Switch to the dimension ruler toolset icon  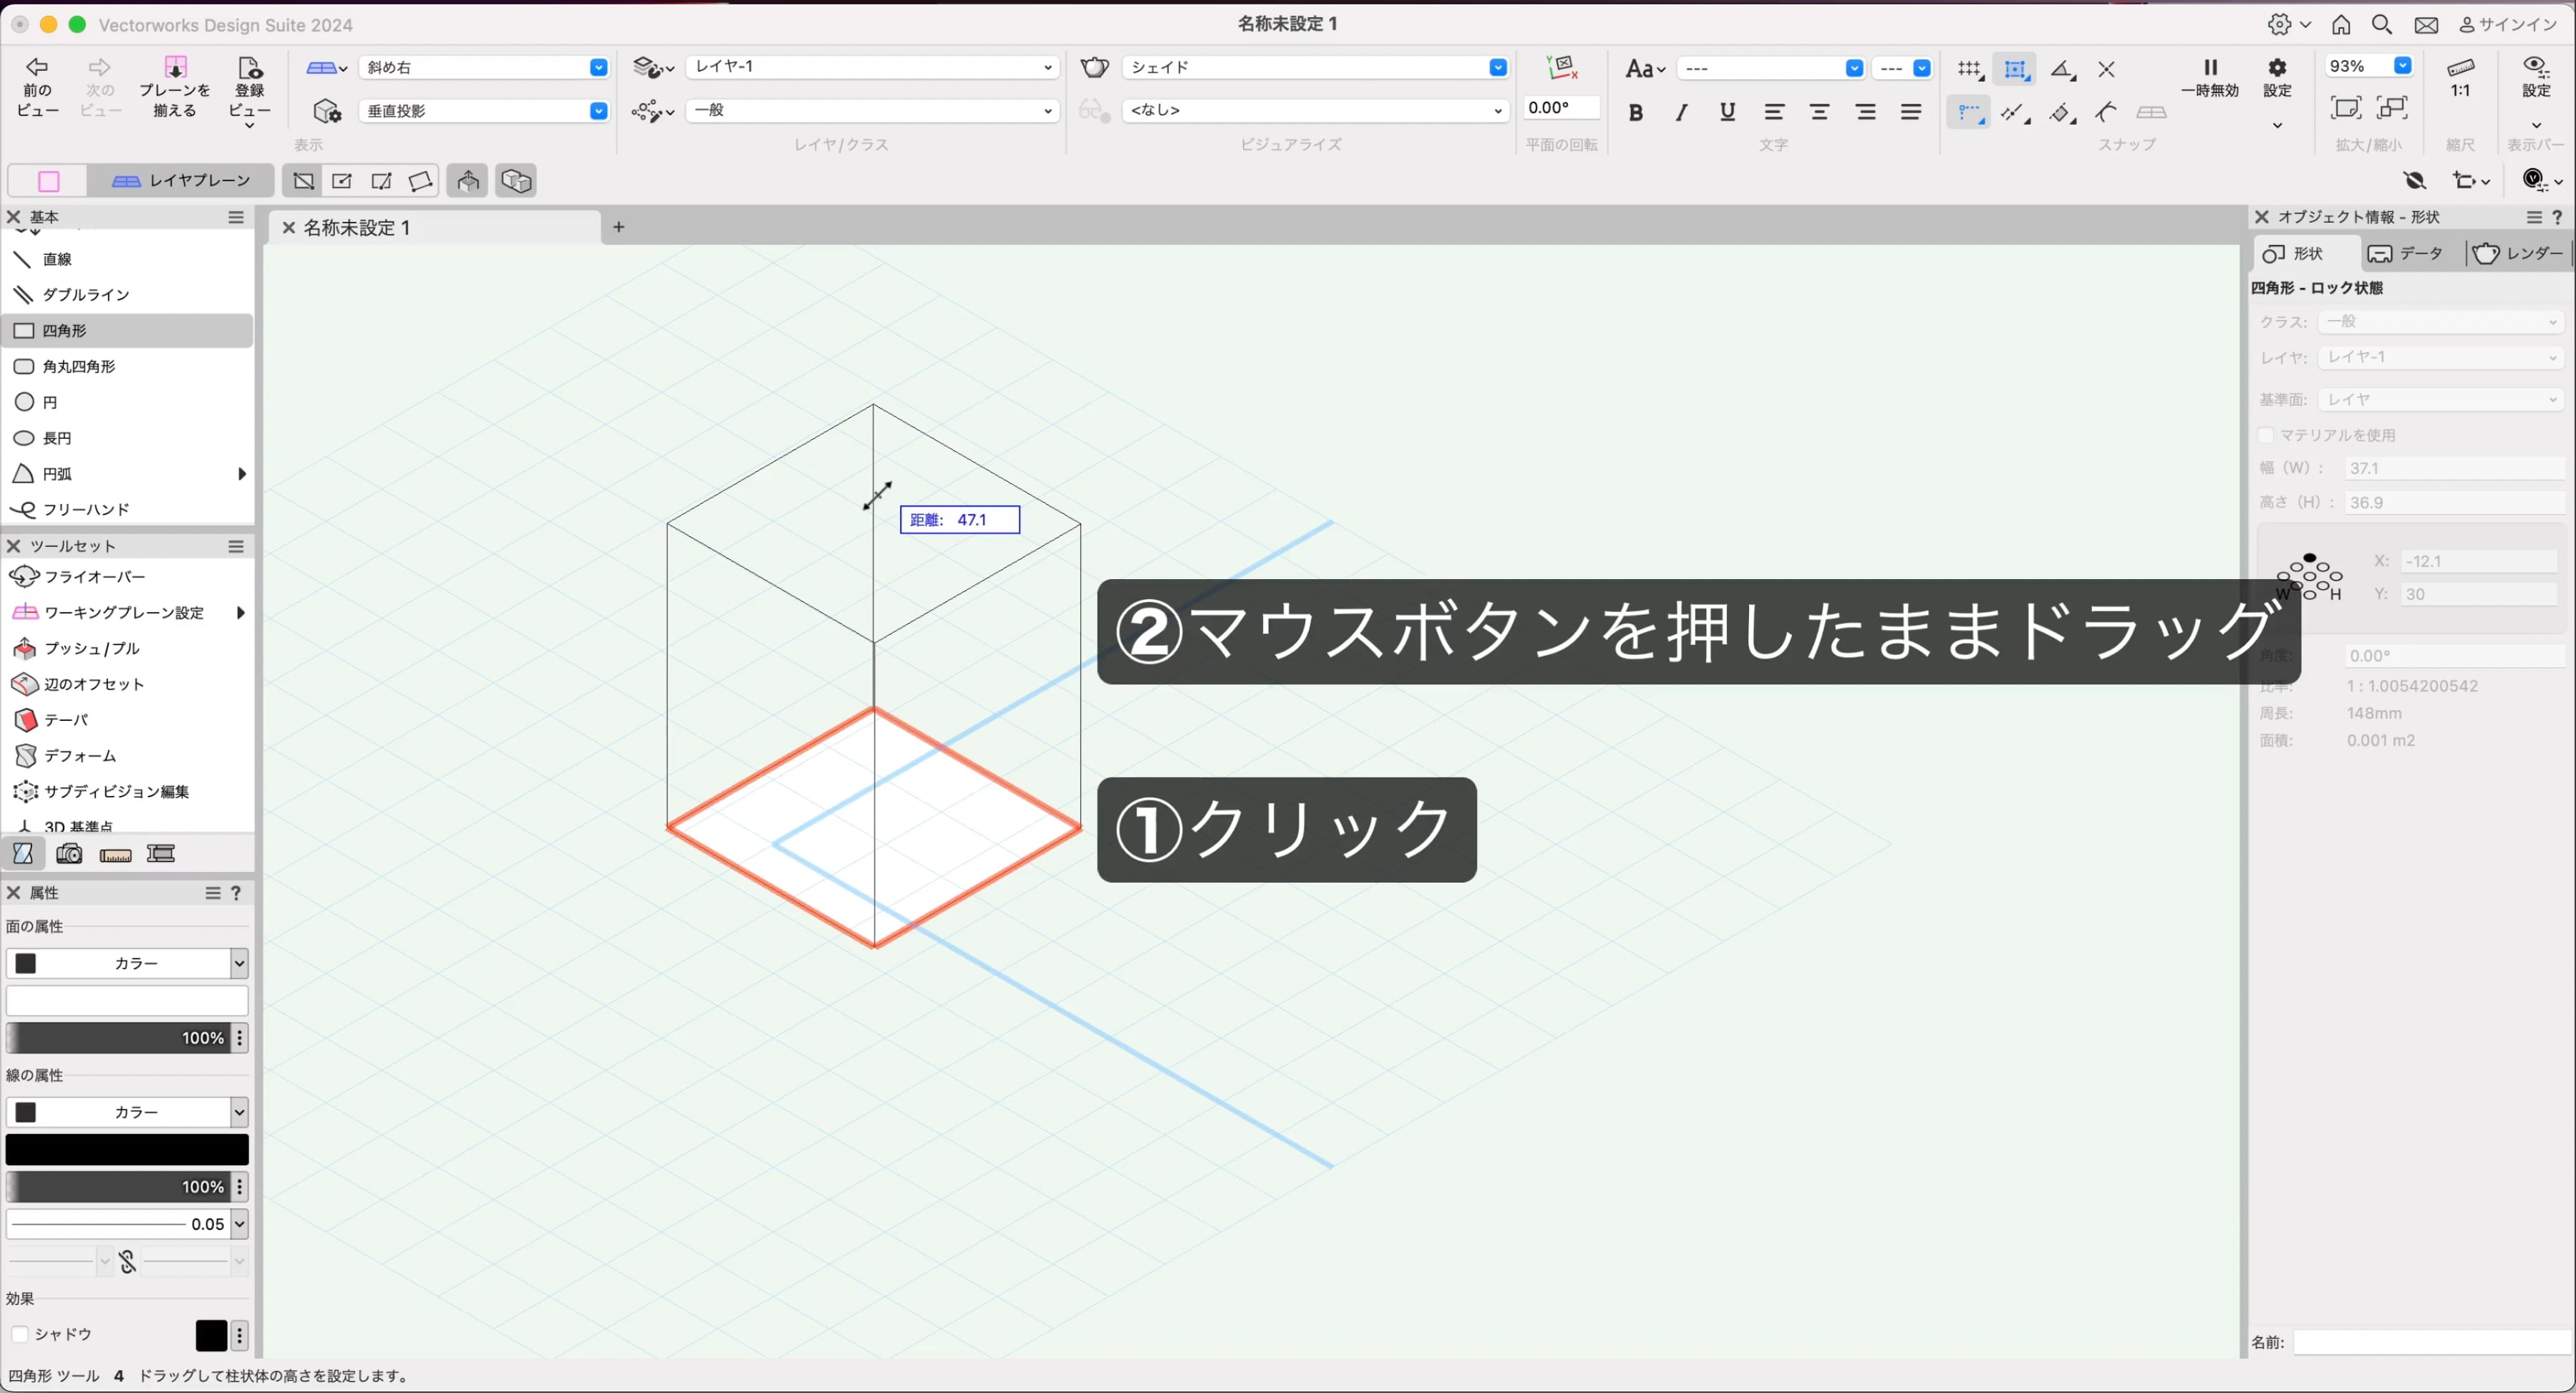pos(115,854)
